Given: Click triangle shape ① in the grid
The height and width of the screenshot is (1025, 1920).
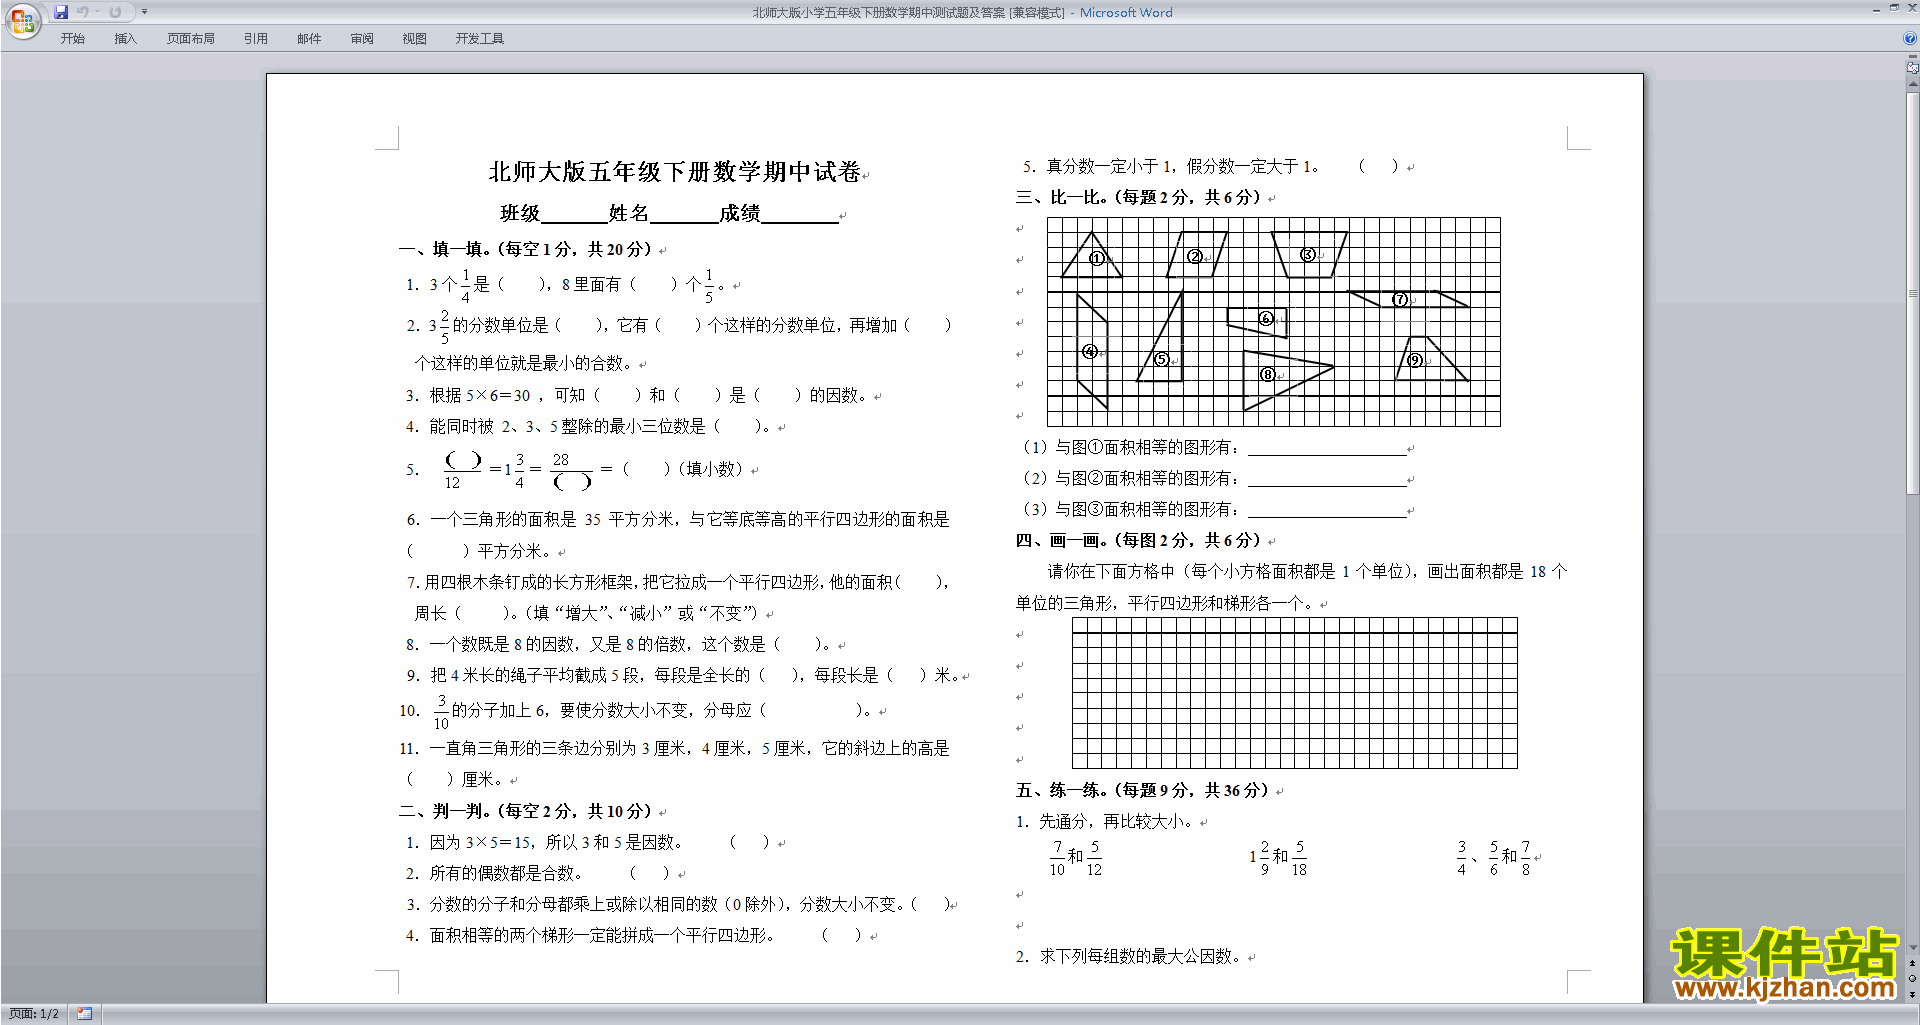Looking at the screenshot, I should [x=1093, y=258].
